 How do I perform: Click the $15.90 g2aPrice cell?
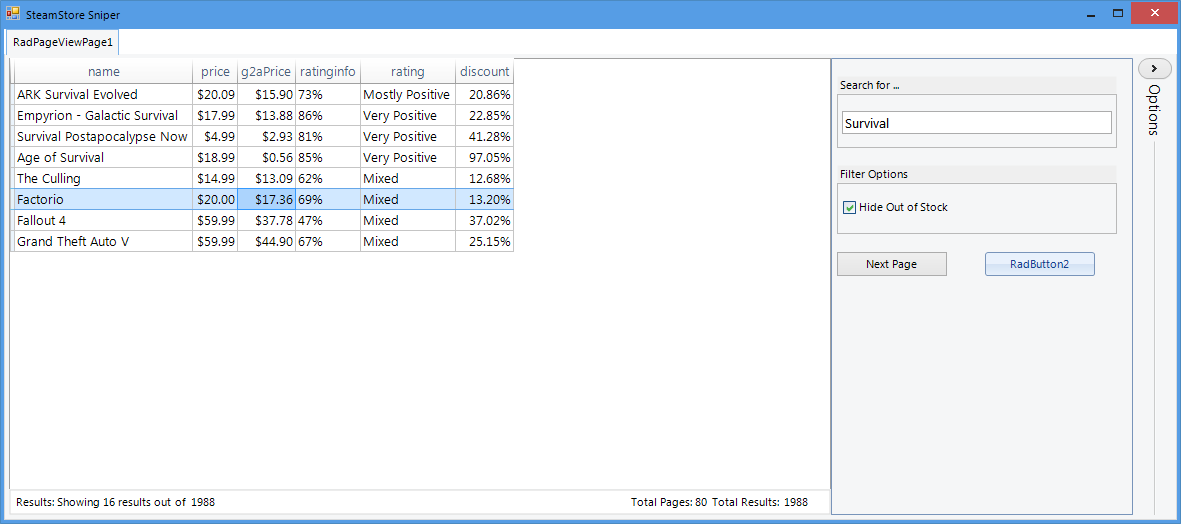pyautogui.click(x=267, y=94)
